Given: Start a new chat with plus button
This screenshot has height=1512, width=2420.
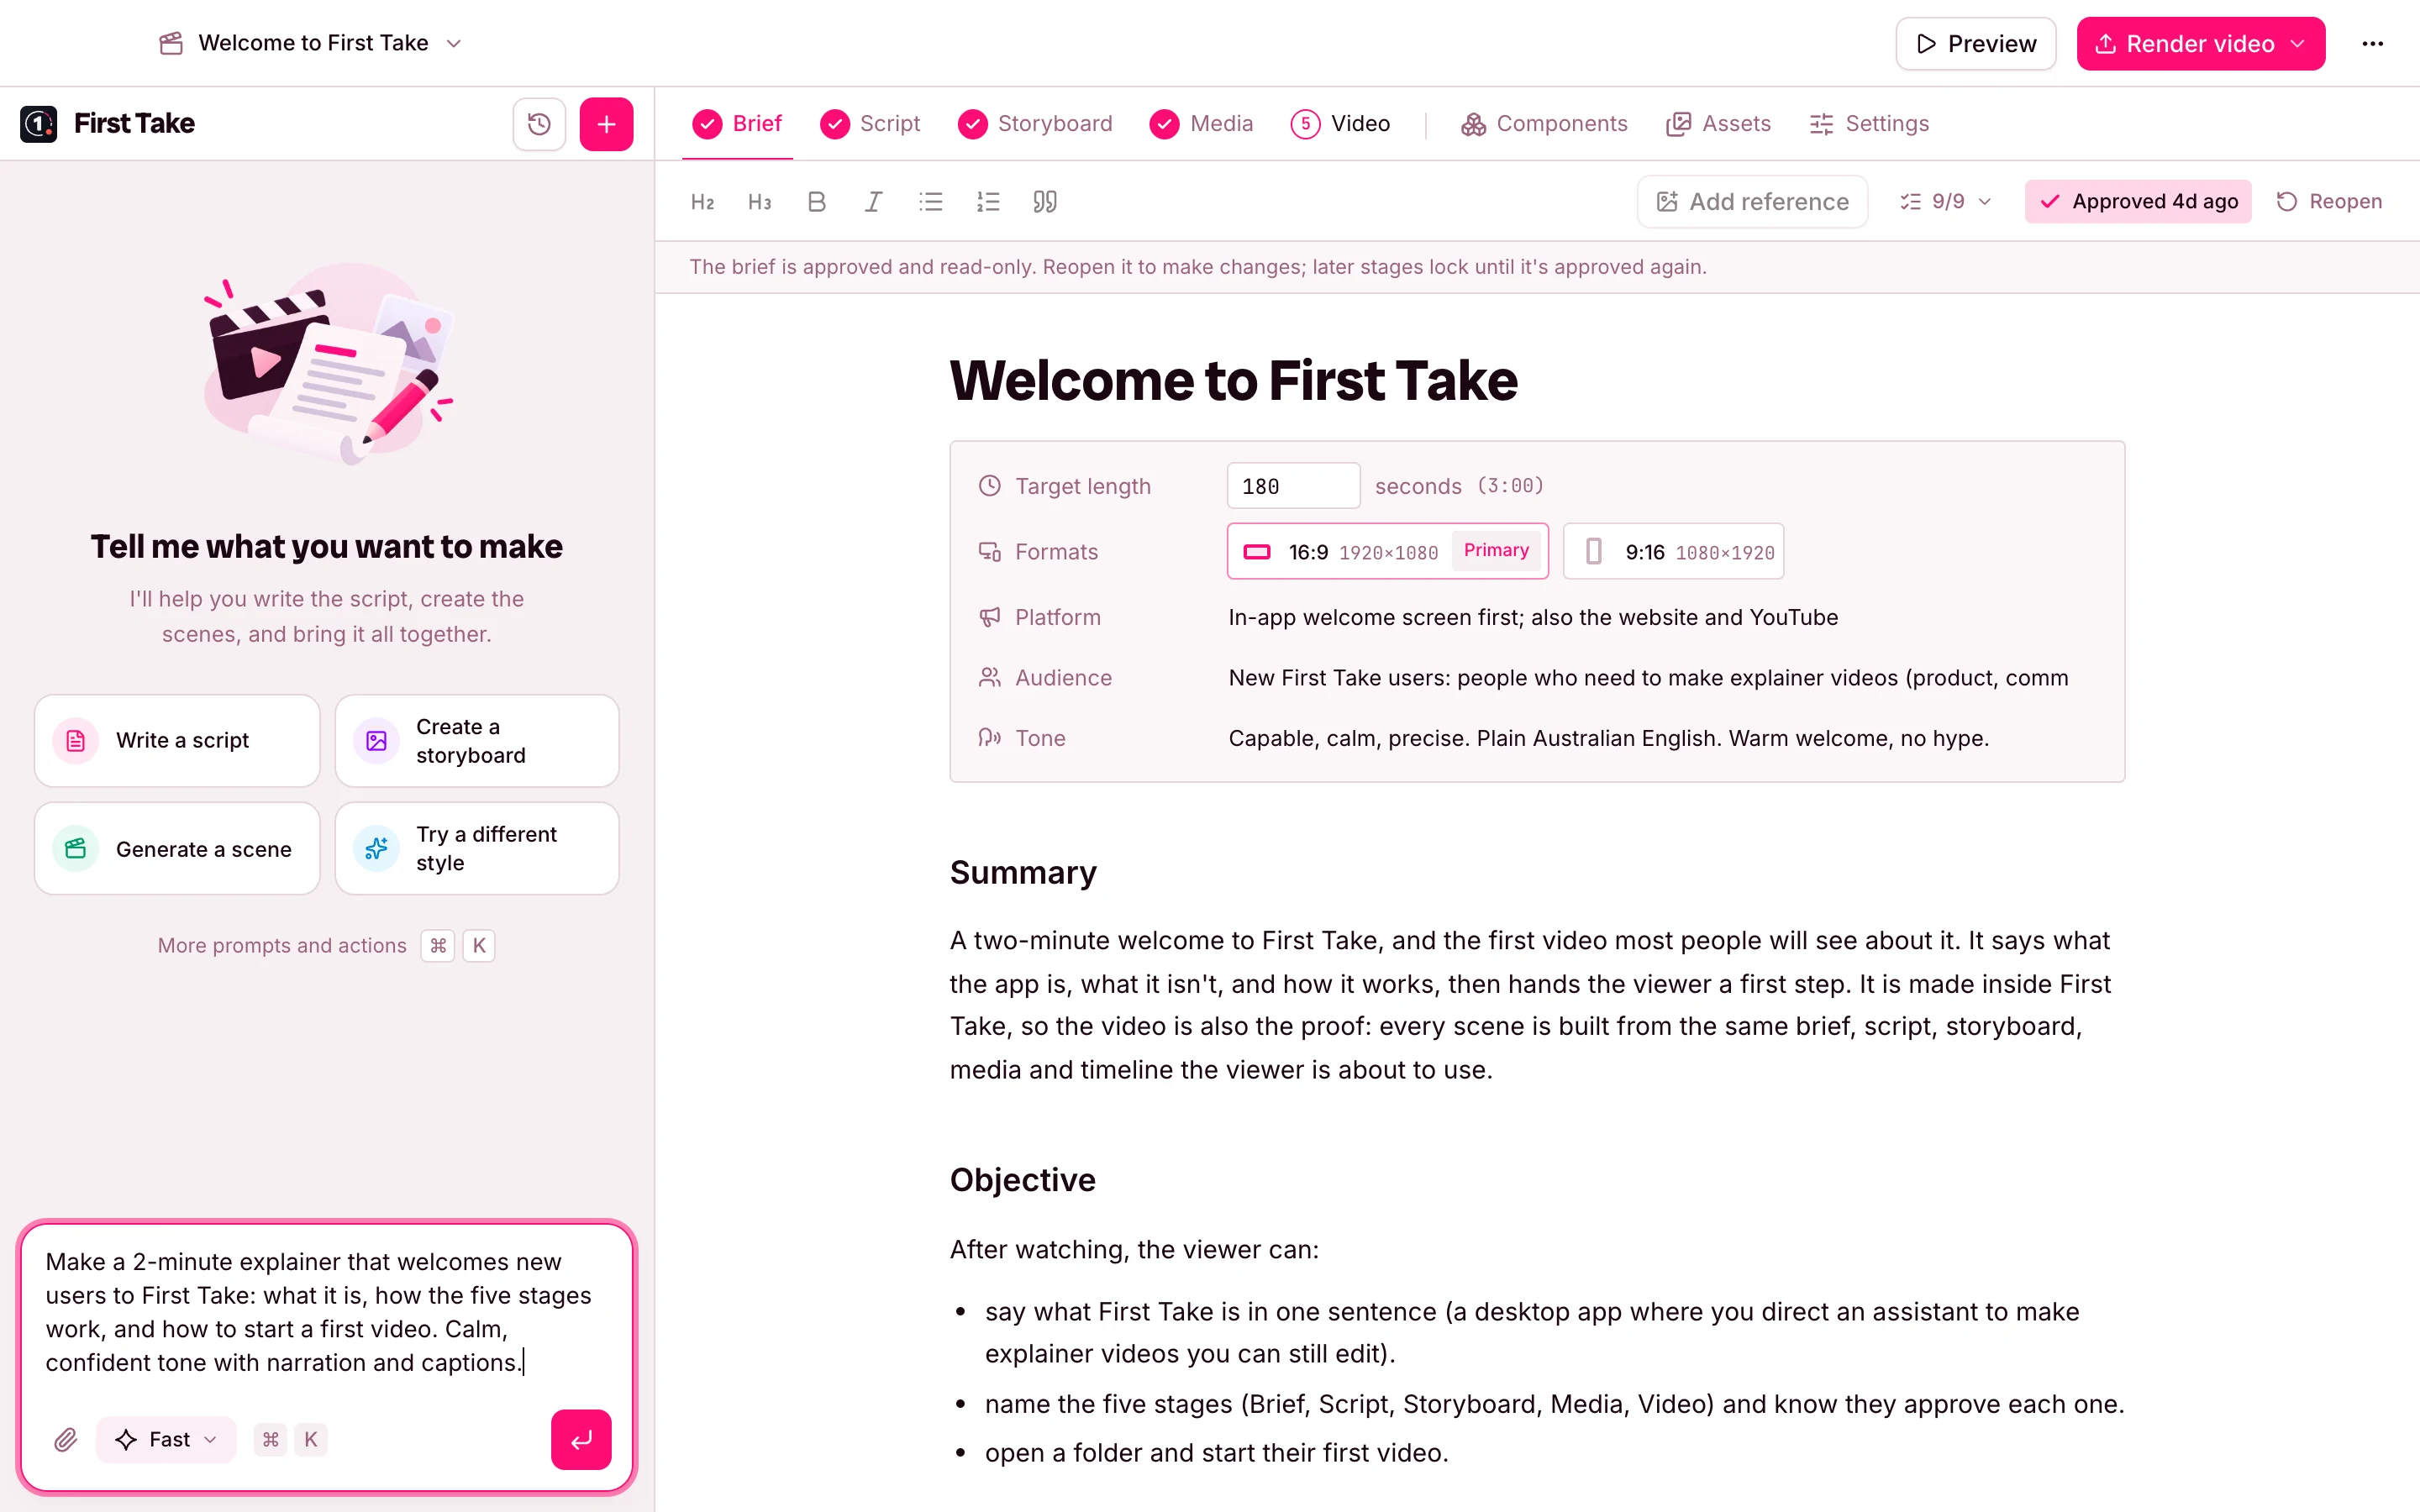Looking at the screenshot, I should (606, 124).
